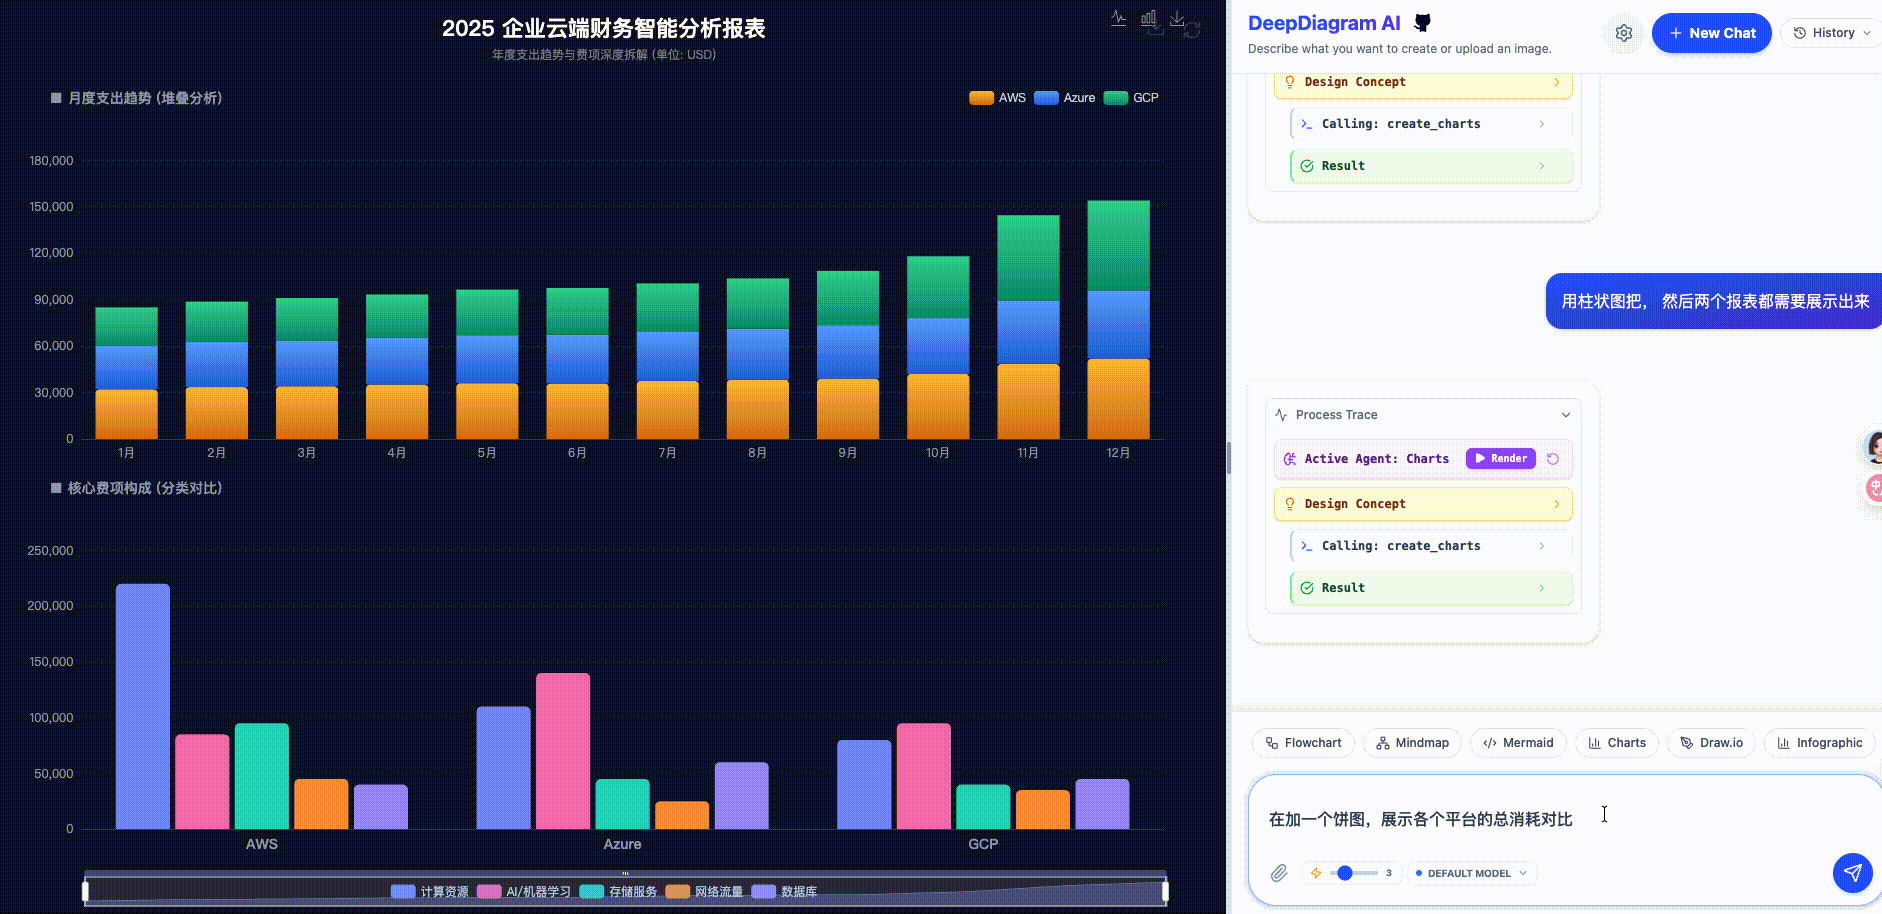Click the retry icon next to Render

click(x=1553, y=459)
